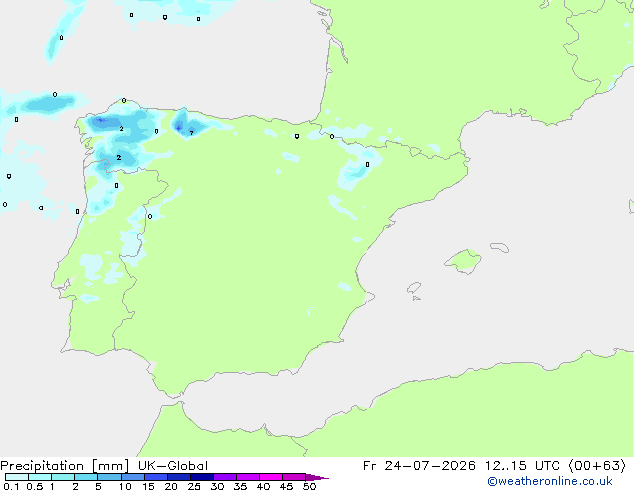Select the 40–45 mm magenta legend swatch
Viewport: 634px width, 490px height.
pyautogui.click(x=271, y=477)
